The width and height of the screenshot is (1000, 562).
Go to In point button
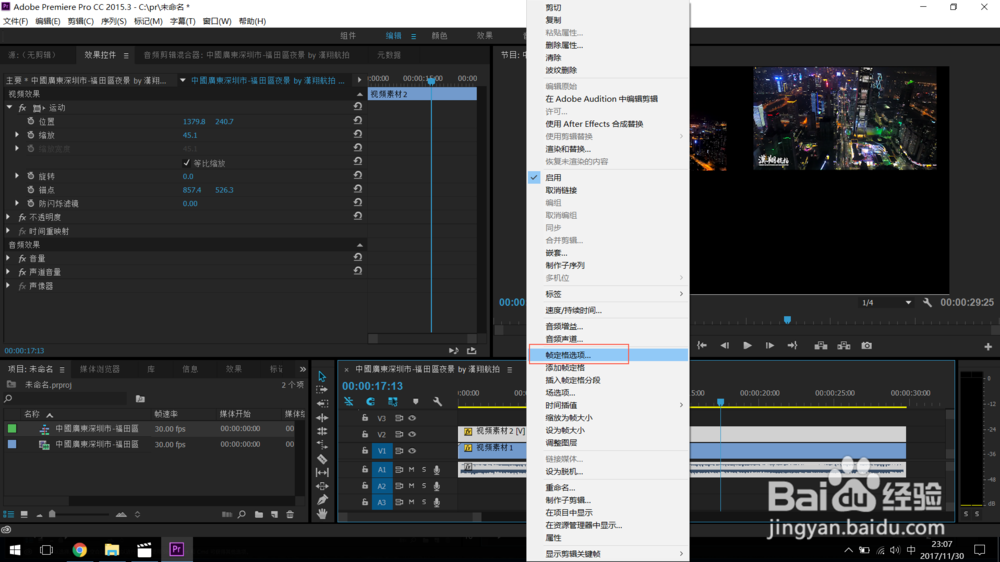click(702, 346)
